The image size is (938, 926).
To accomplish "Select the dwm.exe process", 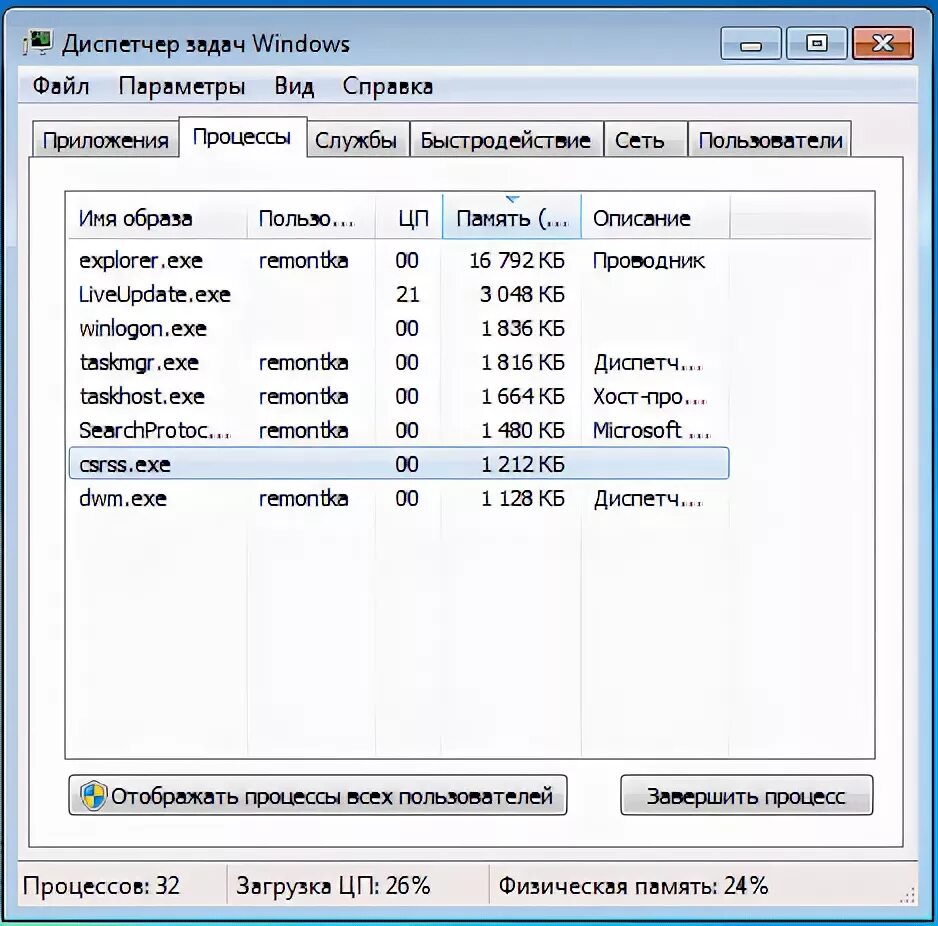I will (398, 498).
